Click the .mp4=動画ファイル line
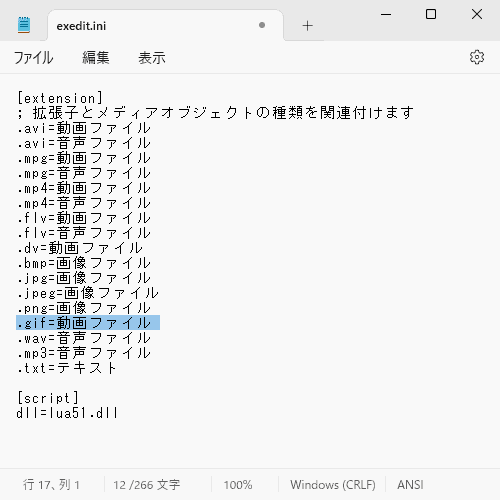 [84, 188]
